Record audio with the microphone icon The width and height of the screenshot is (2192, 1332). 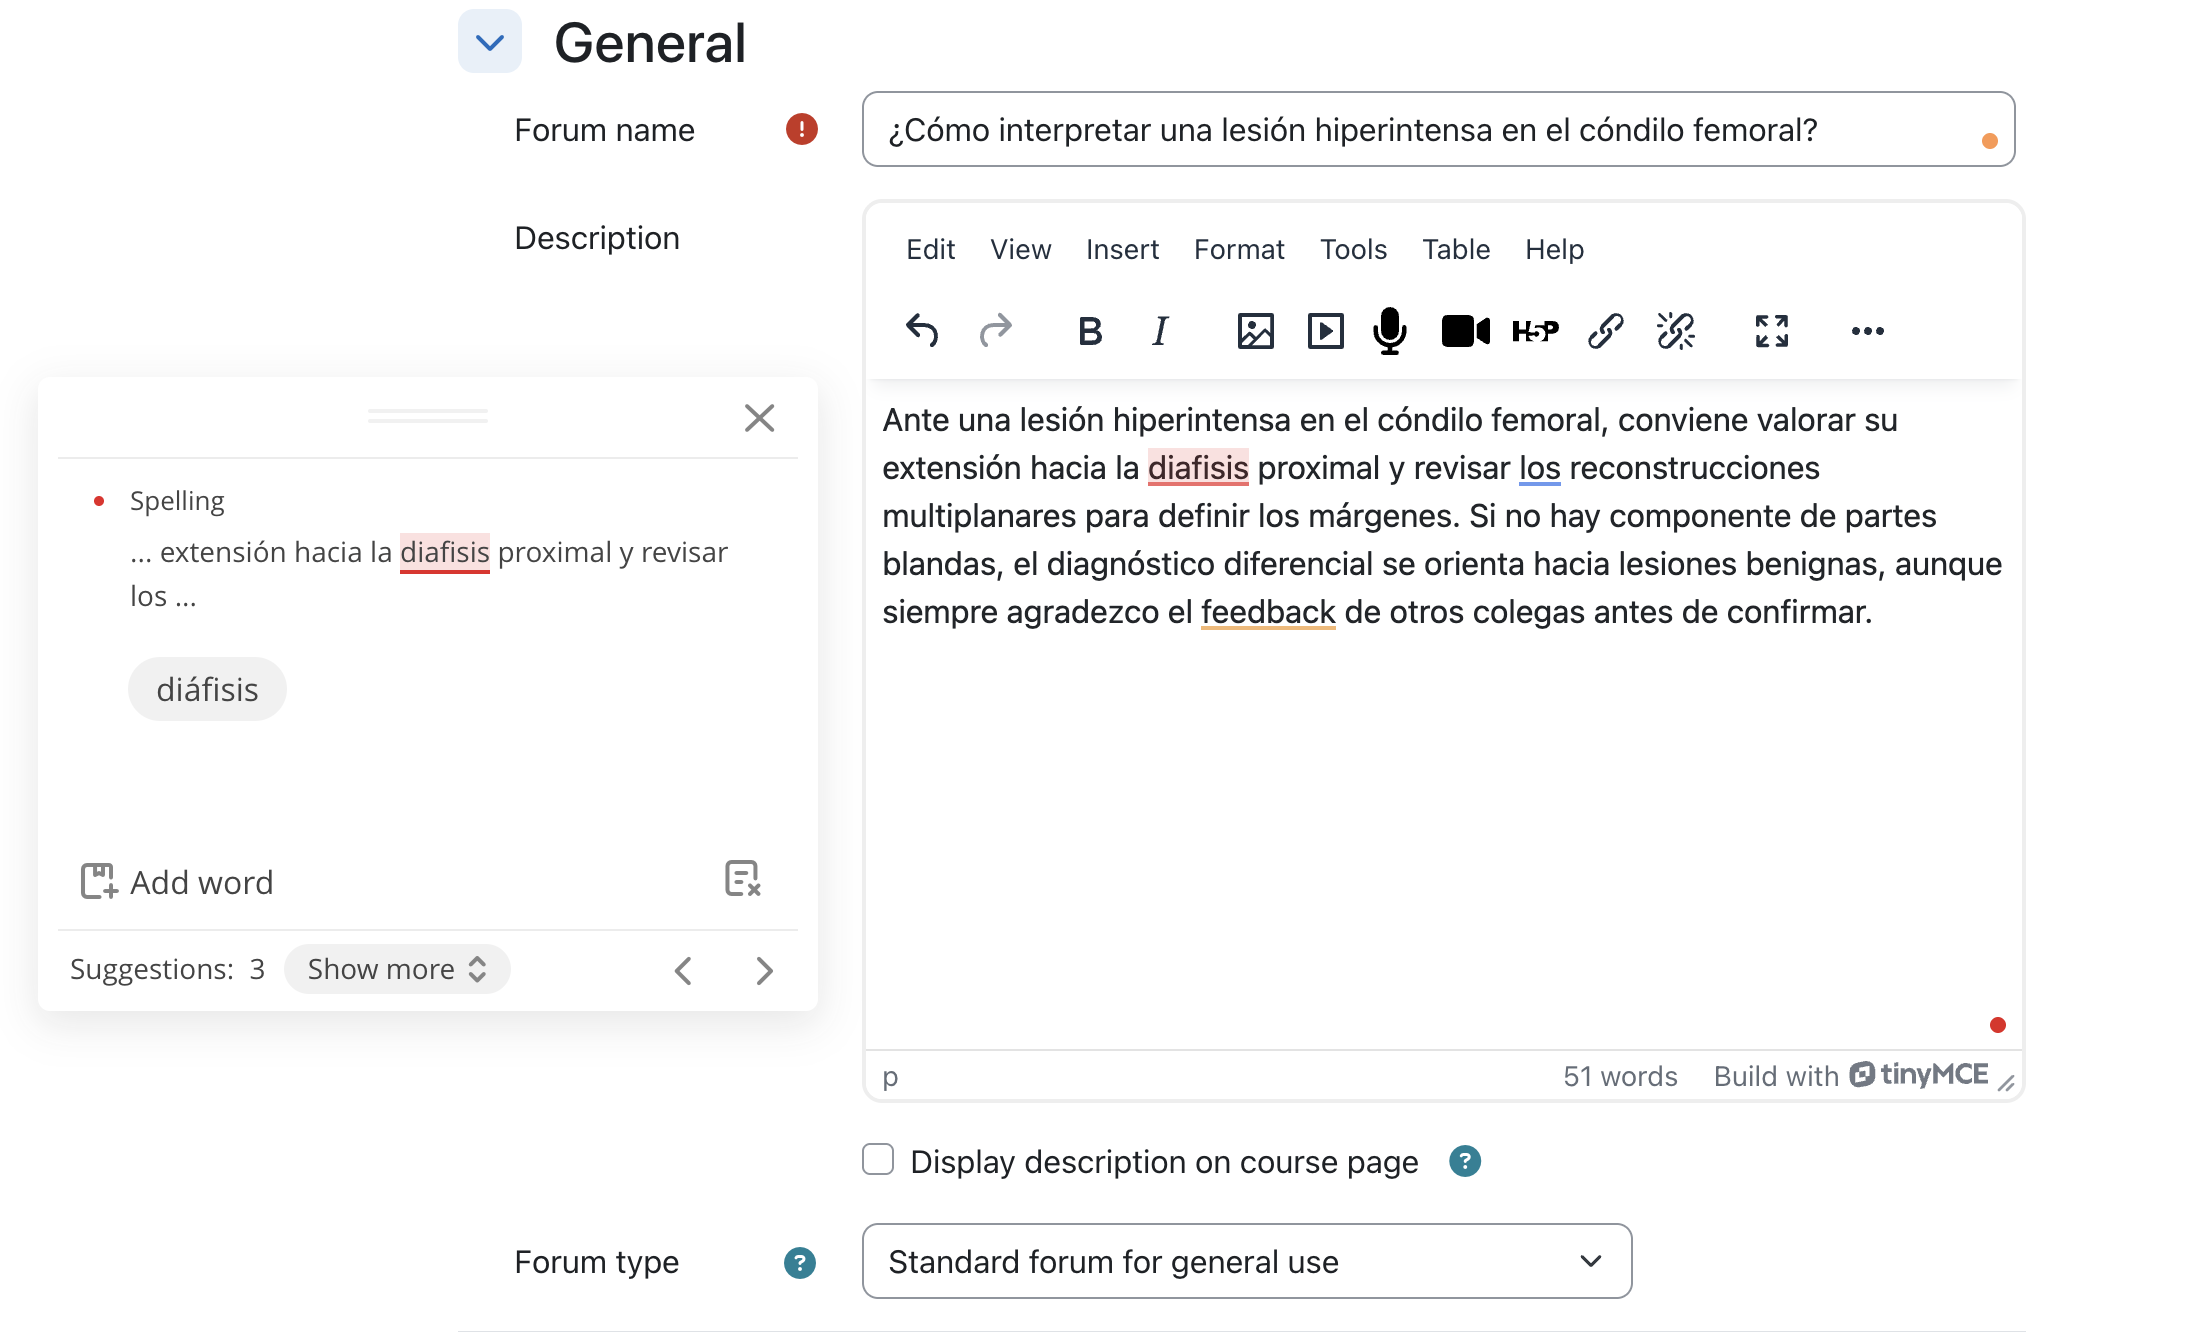click(1390, 331)
